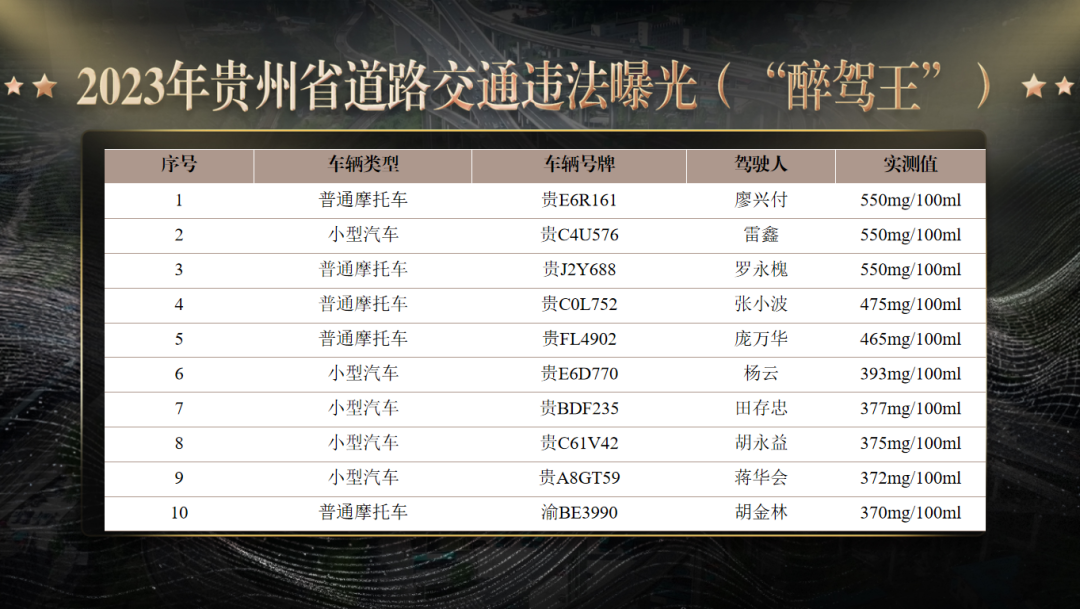
Task: Select plate number 渝BE3990
Action: (579, 513)
